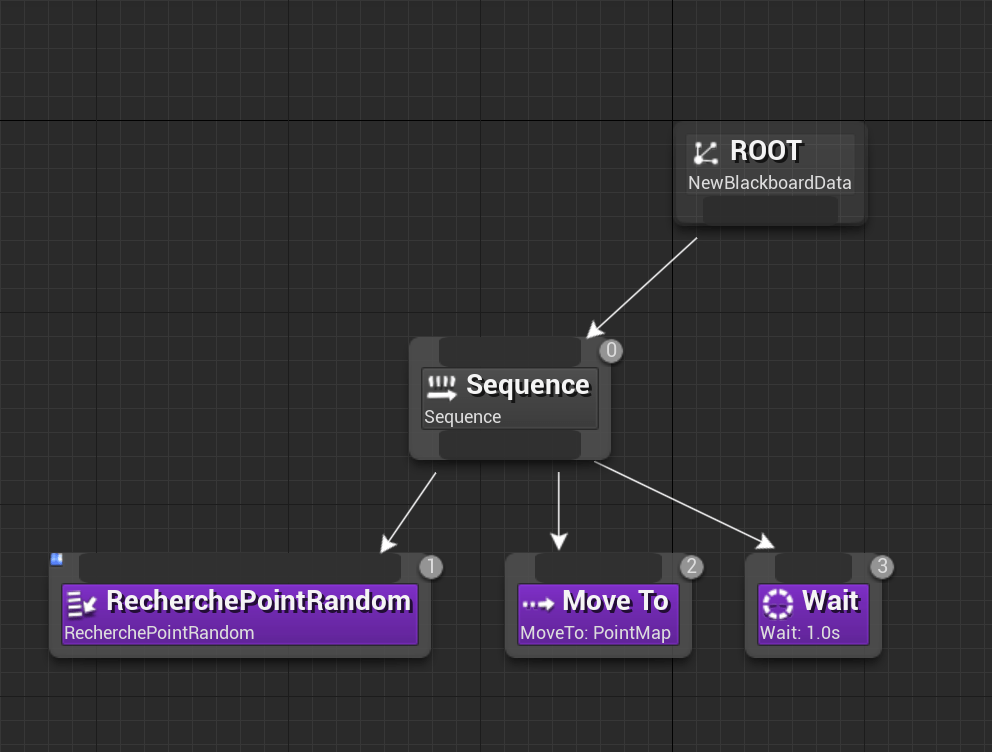Screen dimensions: 992x752
Task: Click the Sequence node's top input pin
Action: click(x=510, y=352)
